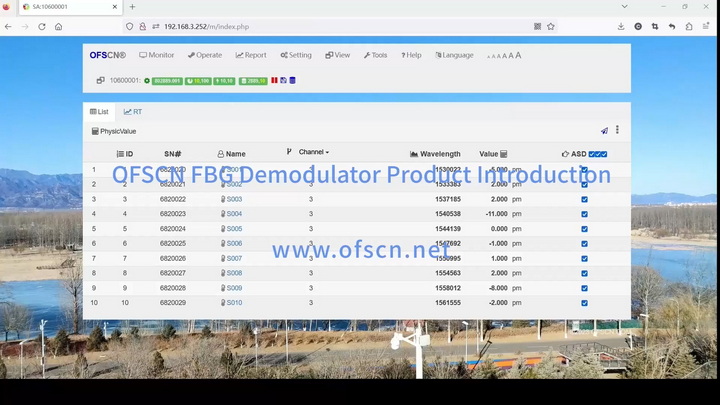720x405 pixels.
Task: Click the lock icon in address bar
Action: (143, 27)
